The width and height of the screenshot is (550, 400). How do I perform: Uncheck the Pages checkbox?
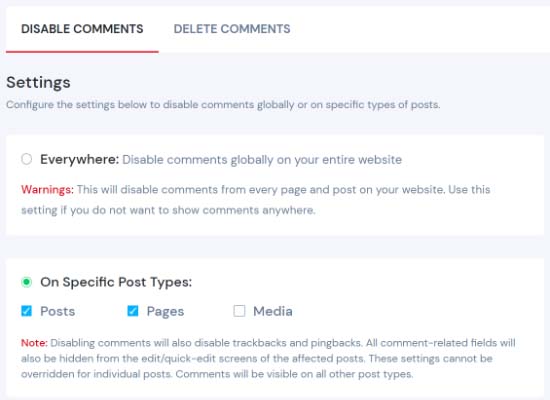click(133, 311)
